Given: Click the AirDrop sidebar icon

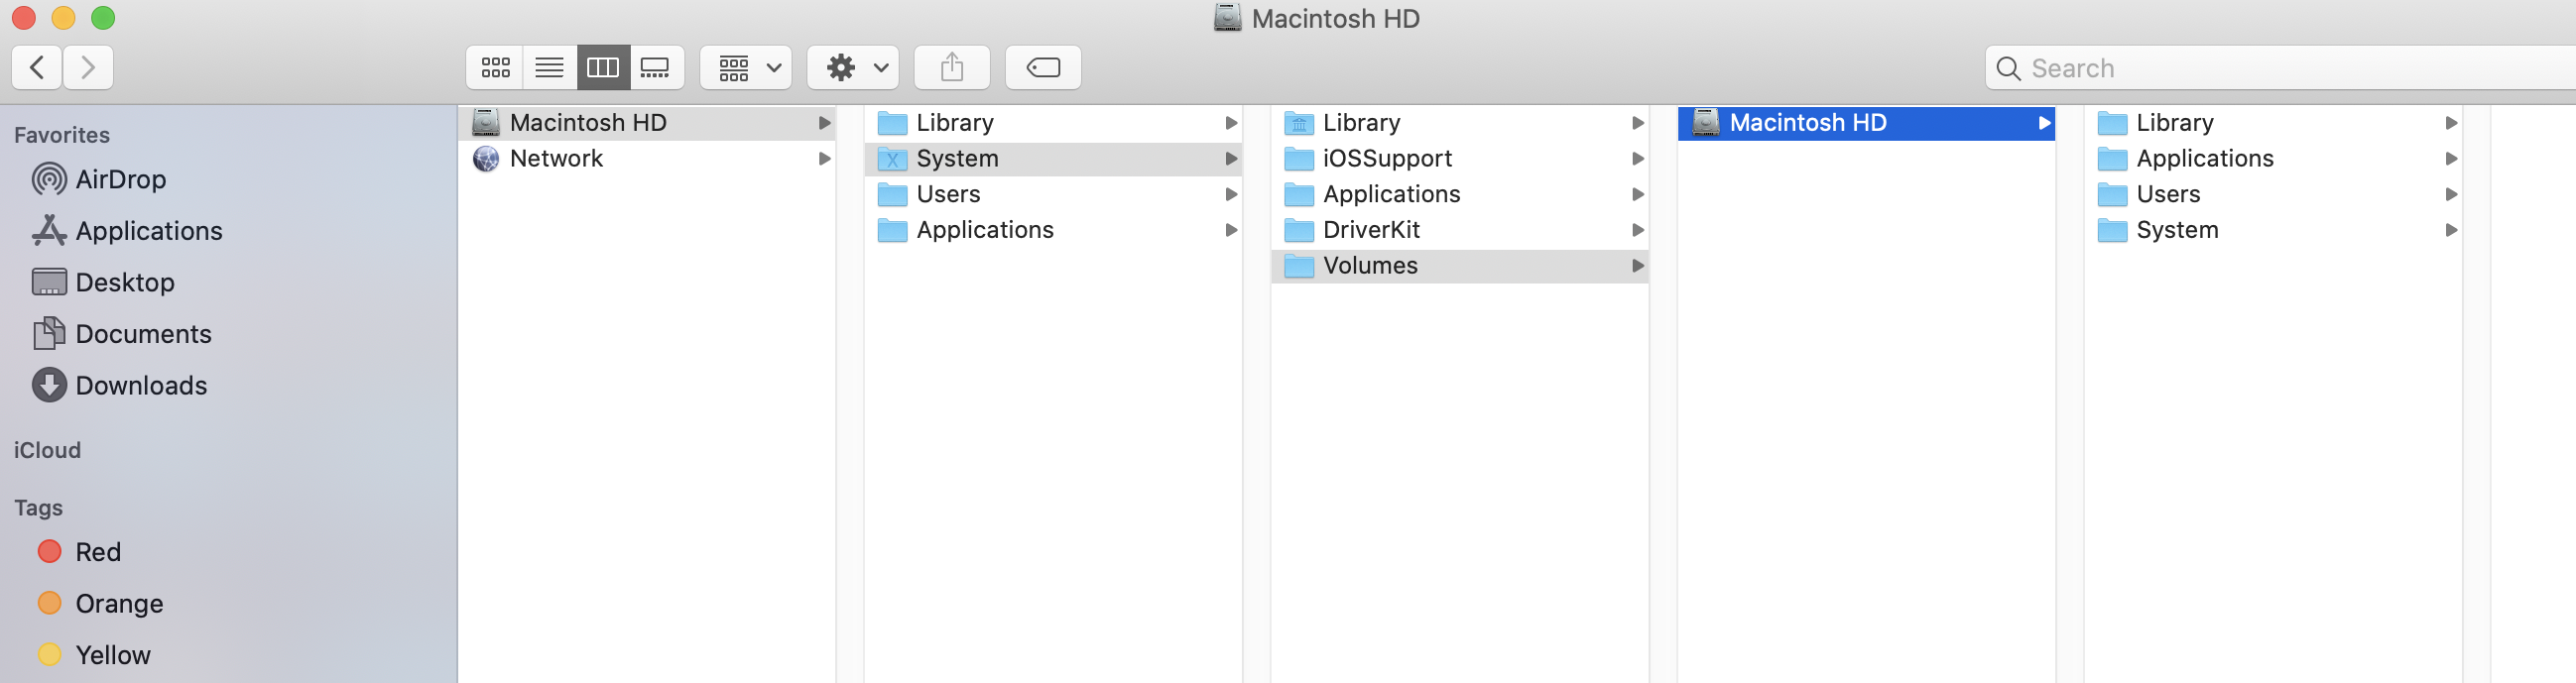Looking at the screenshot, I should pyautogui.click(x=49, y=179).
